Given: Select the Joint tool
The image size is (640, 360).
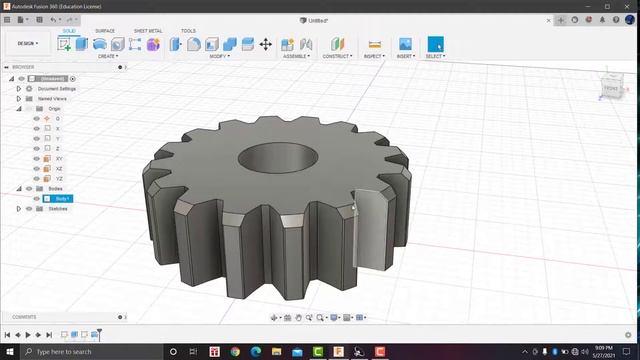Looking at the screenshot, I should pyautogui.click(x=306, y=44).
